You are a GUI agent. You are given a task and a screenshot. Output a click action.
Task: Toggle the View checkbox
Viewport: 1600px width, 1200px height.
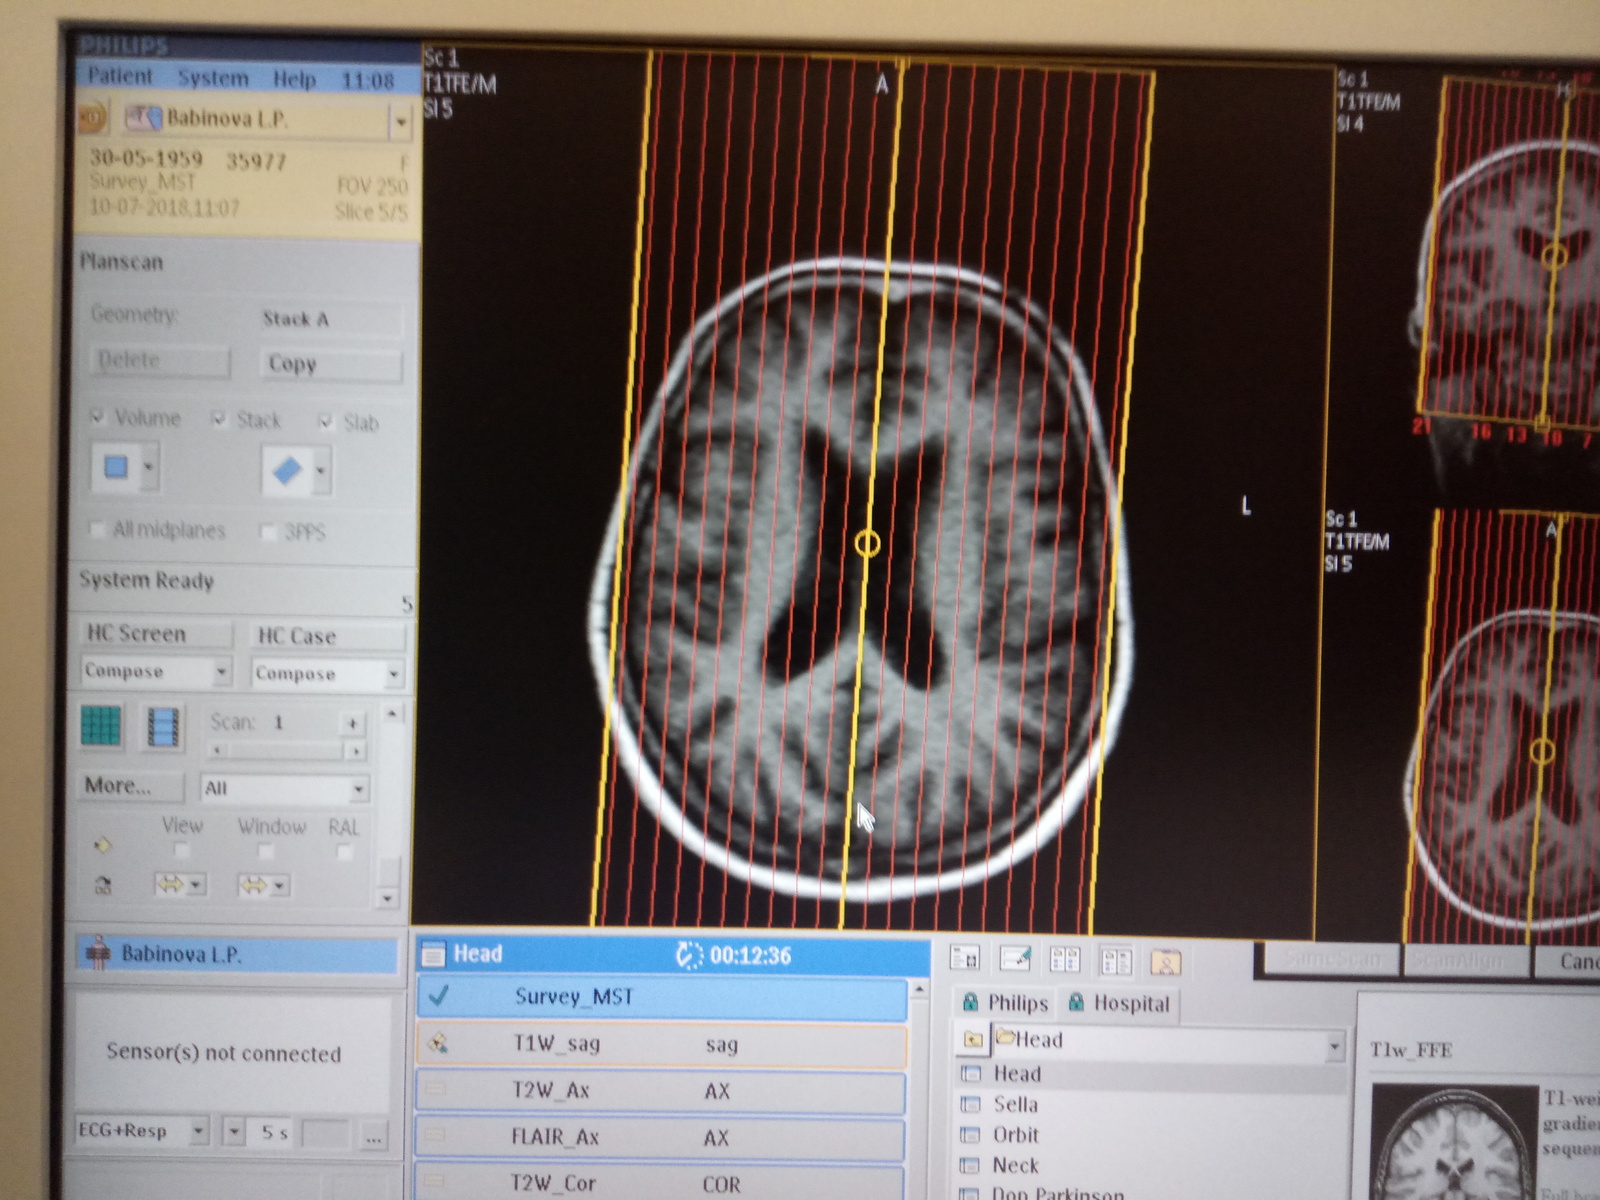[181, 851]
